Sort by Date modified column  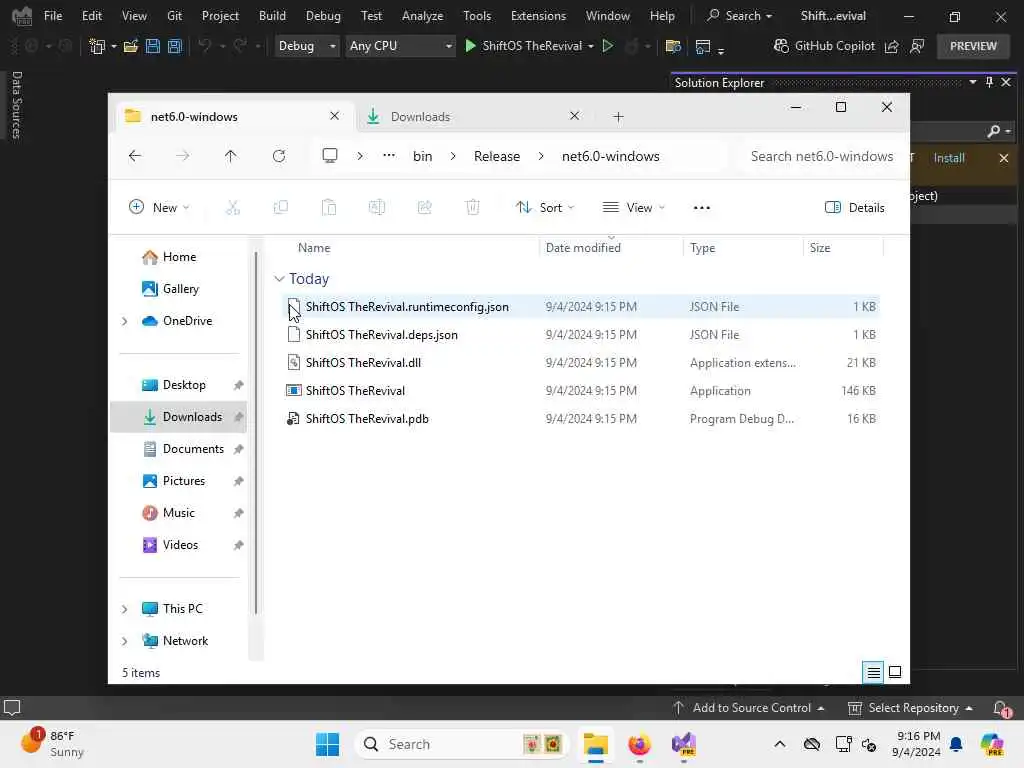coord(583,248)
